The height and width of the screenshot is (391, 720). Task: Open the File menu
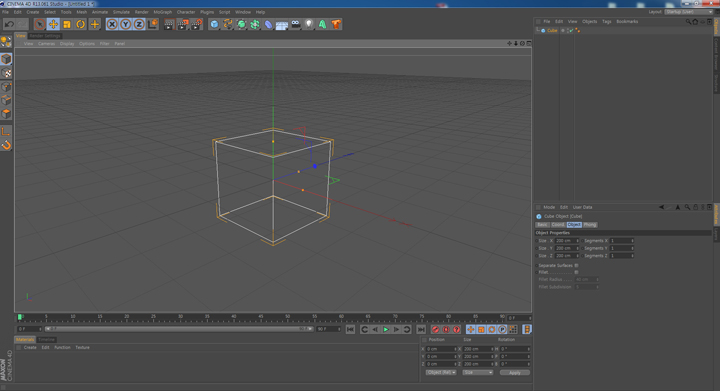6,12
